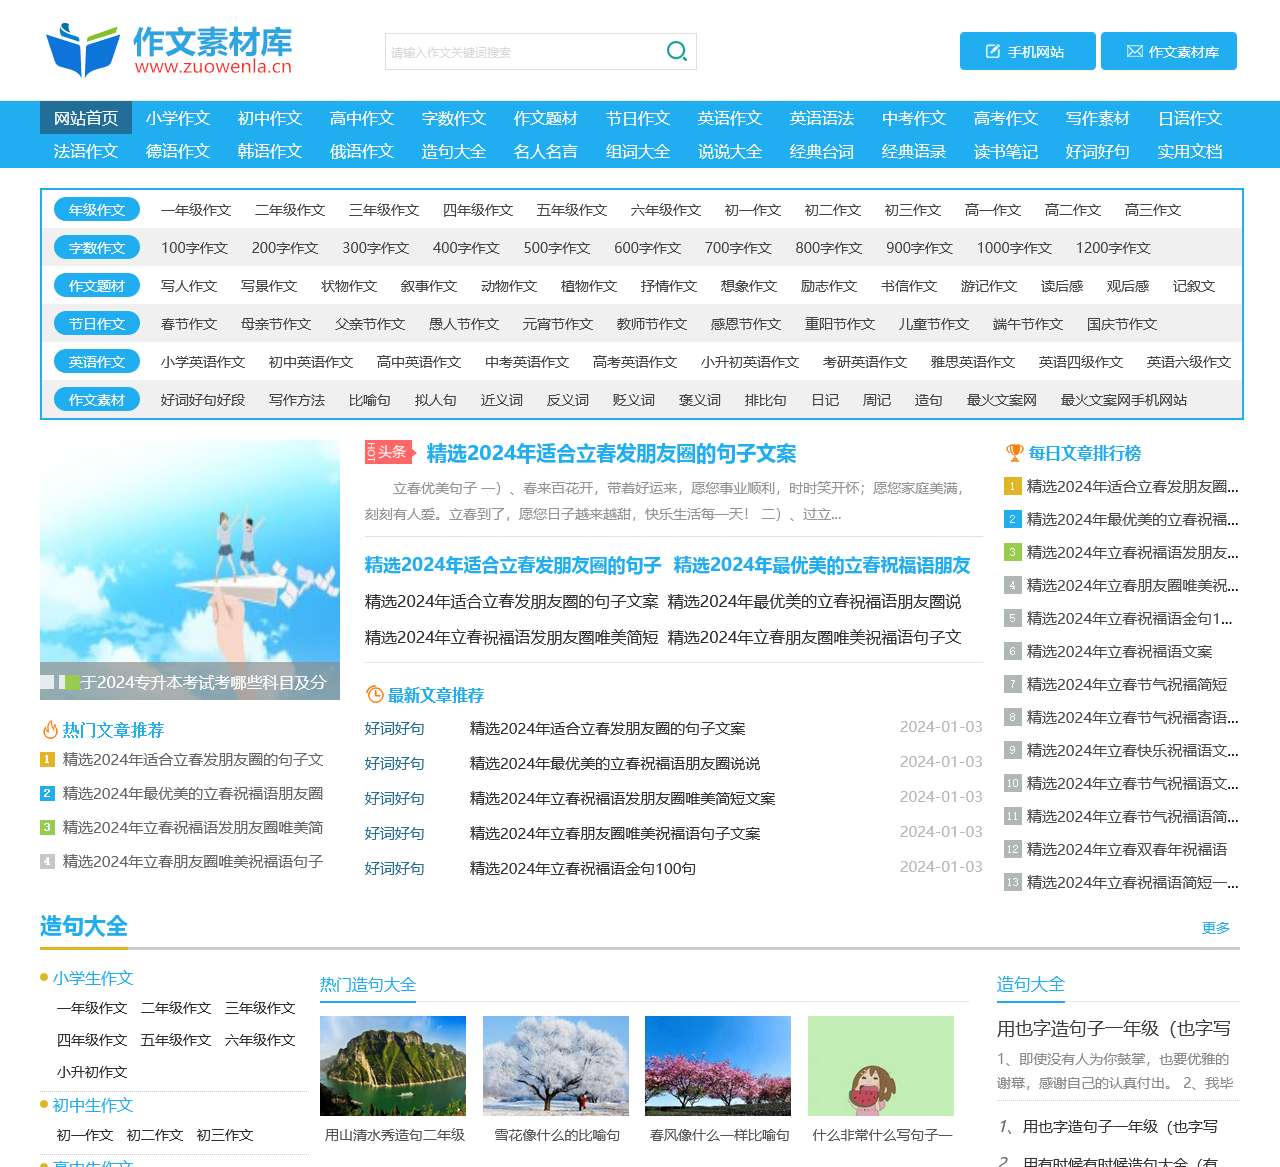1280x1167 pixels.
Task: Select the 年级作文 category label
Action: point(96,210)
